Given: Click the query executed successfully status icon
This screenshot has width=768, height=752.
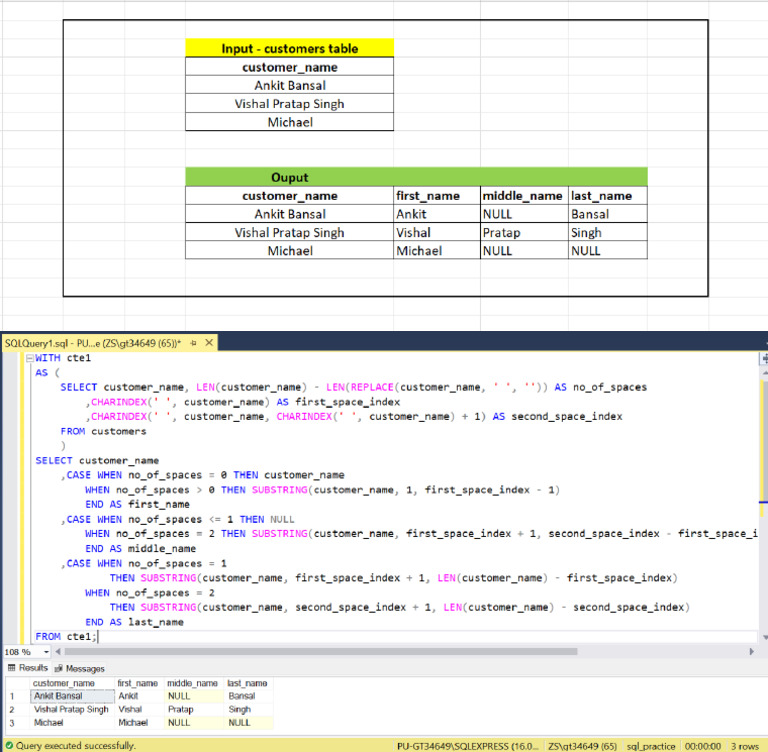Looking at the screenshot, I should pos(8,745).
